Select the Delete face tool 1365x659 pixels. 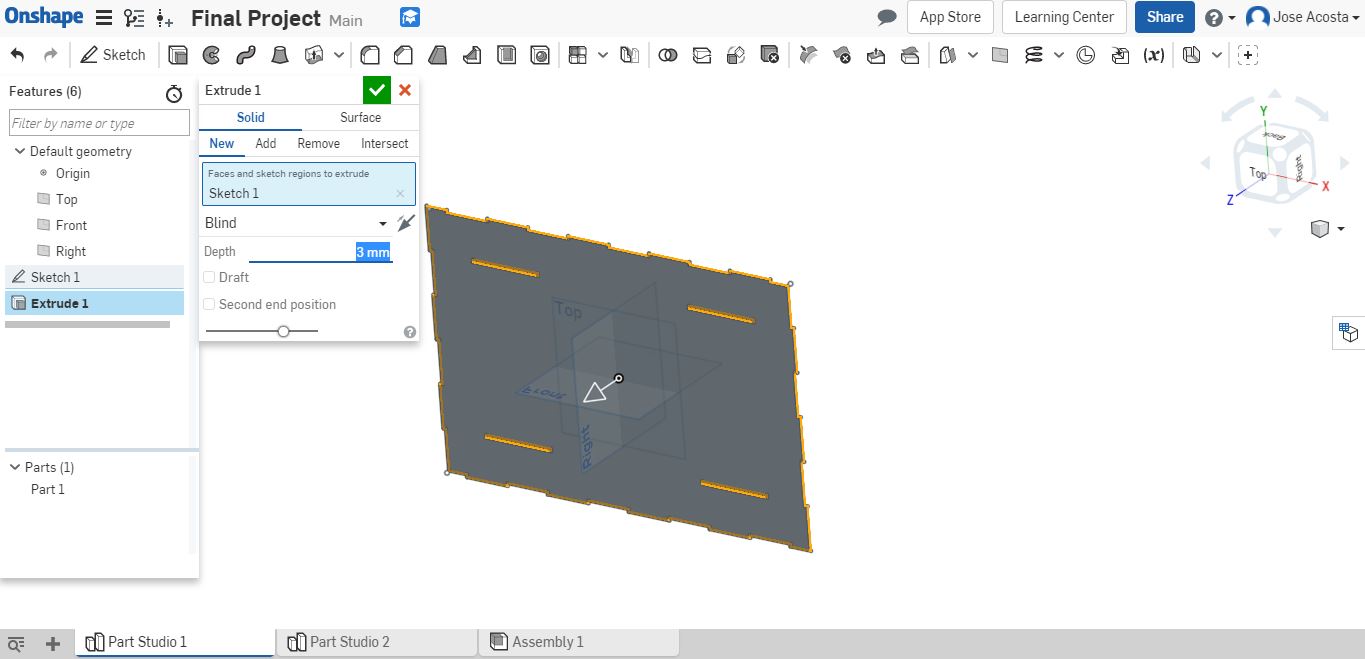pos(842,55)
